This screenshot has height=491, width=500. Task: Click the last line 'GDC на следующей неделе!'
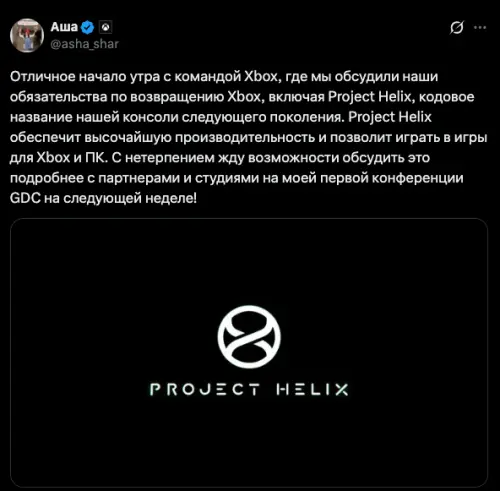[103, 199]
